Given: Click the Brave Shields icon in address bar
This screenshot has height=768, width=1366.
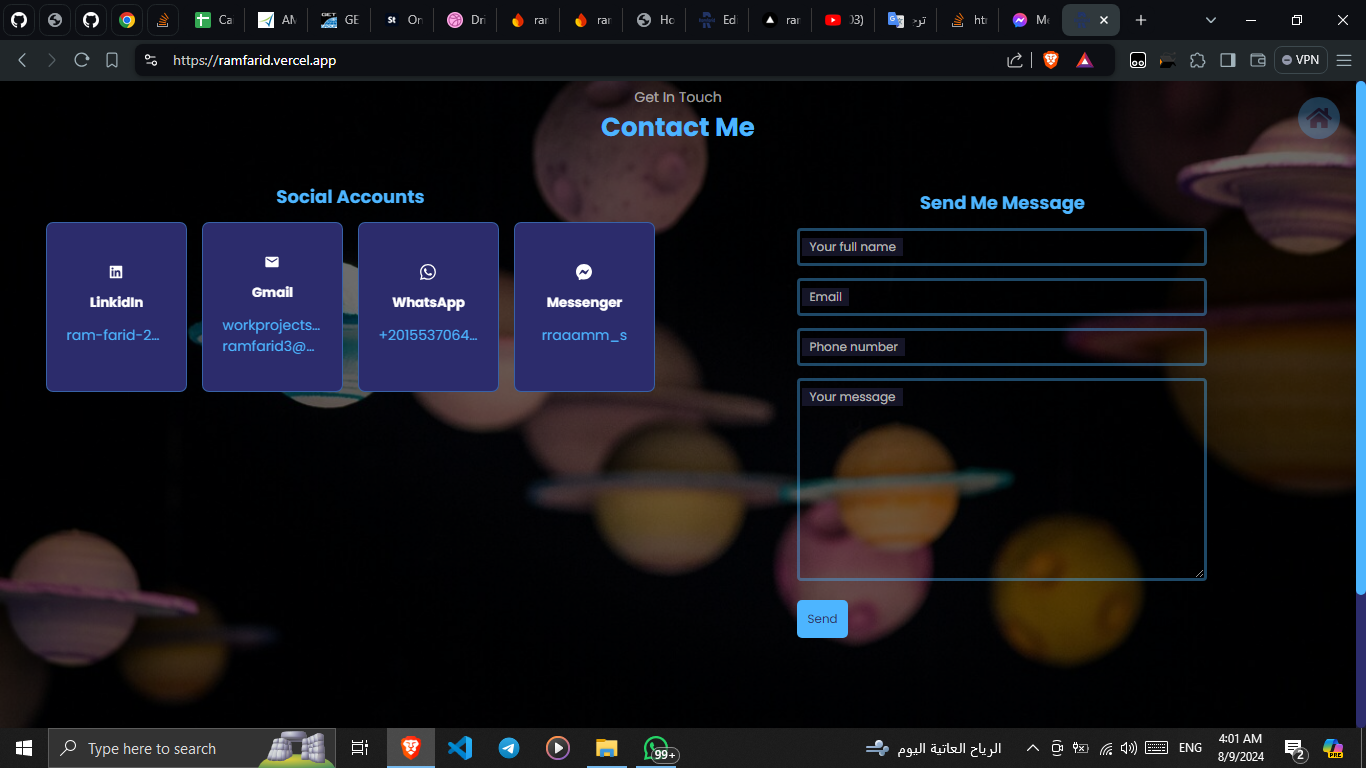Looking at the screenshot, I should (1050, 60).
